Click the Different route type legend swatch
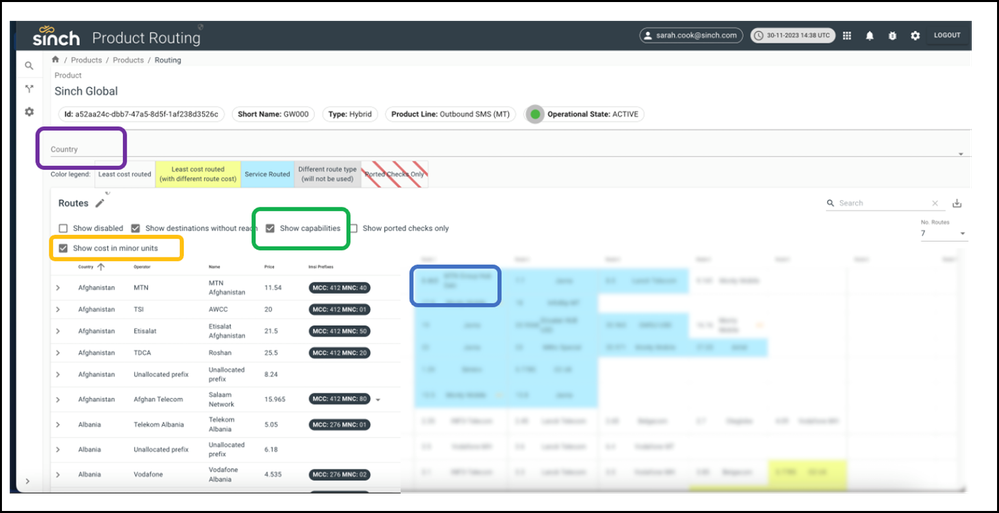The height and width of the screenshot is (513, 999). click(x=328, y=174)
